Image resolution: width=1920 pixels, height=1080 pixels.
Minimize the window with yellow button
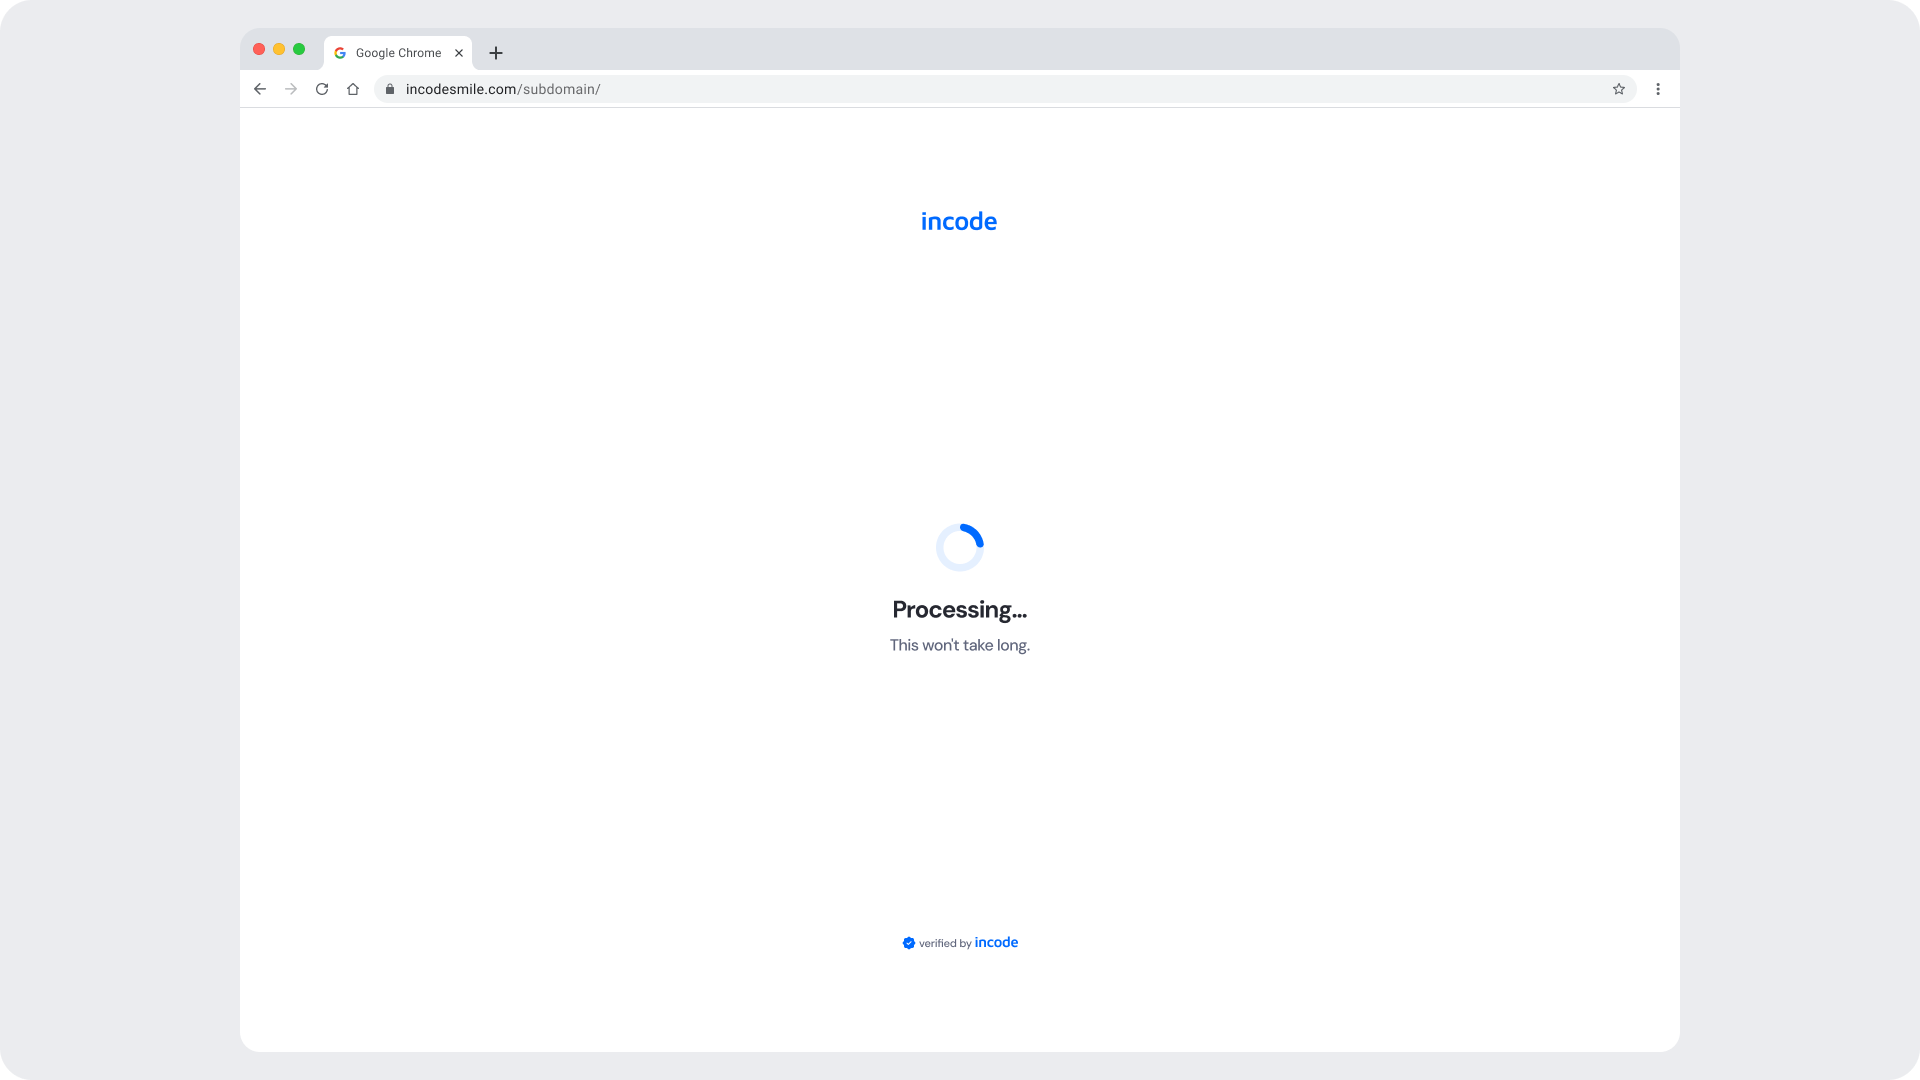(279, 49)
